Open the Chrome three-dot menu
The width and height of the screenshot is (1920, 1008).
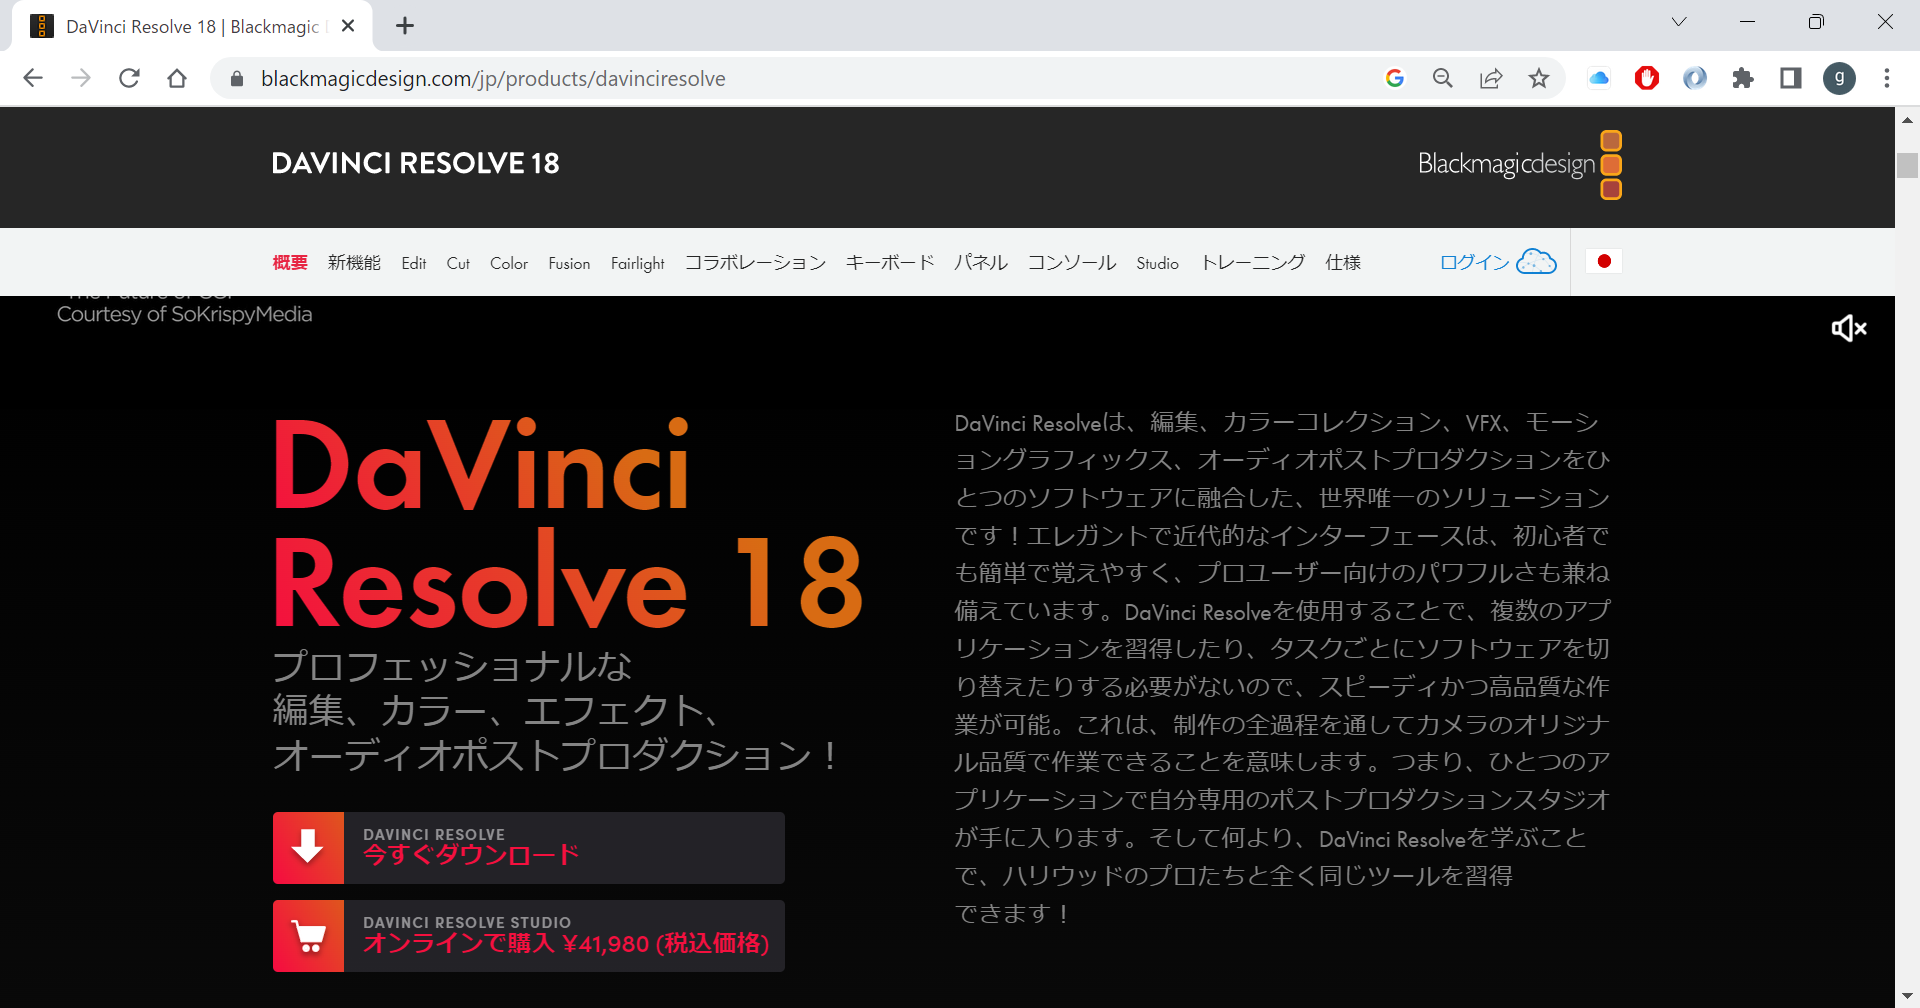point(1886,79)
